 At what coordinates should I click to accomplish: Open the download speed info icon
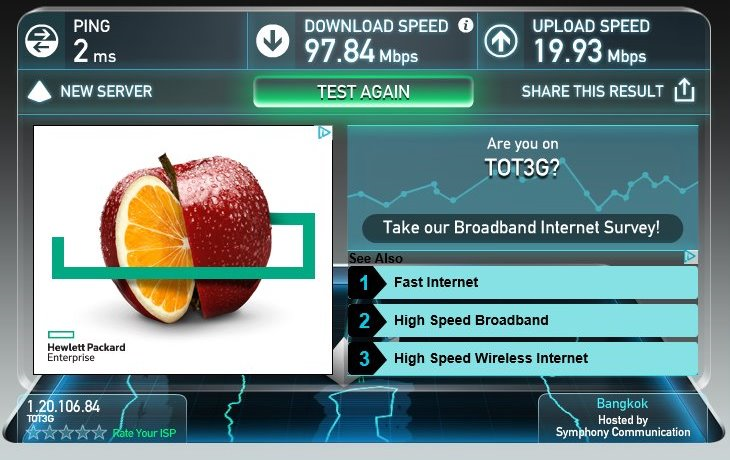click(x=465, y=25)
